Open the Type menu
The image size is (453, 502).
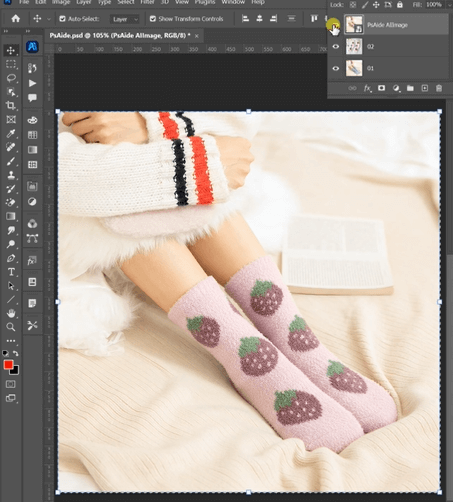pos(104,2)
